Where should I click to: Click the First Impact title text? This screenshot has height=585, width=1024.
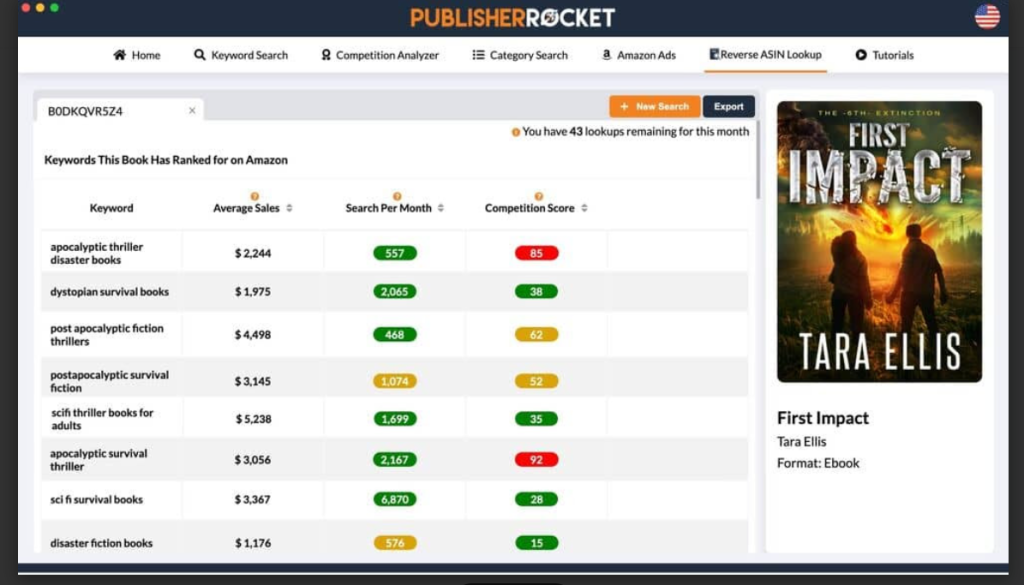click(x=823, y=418)
